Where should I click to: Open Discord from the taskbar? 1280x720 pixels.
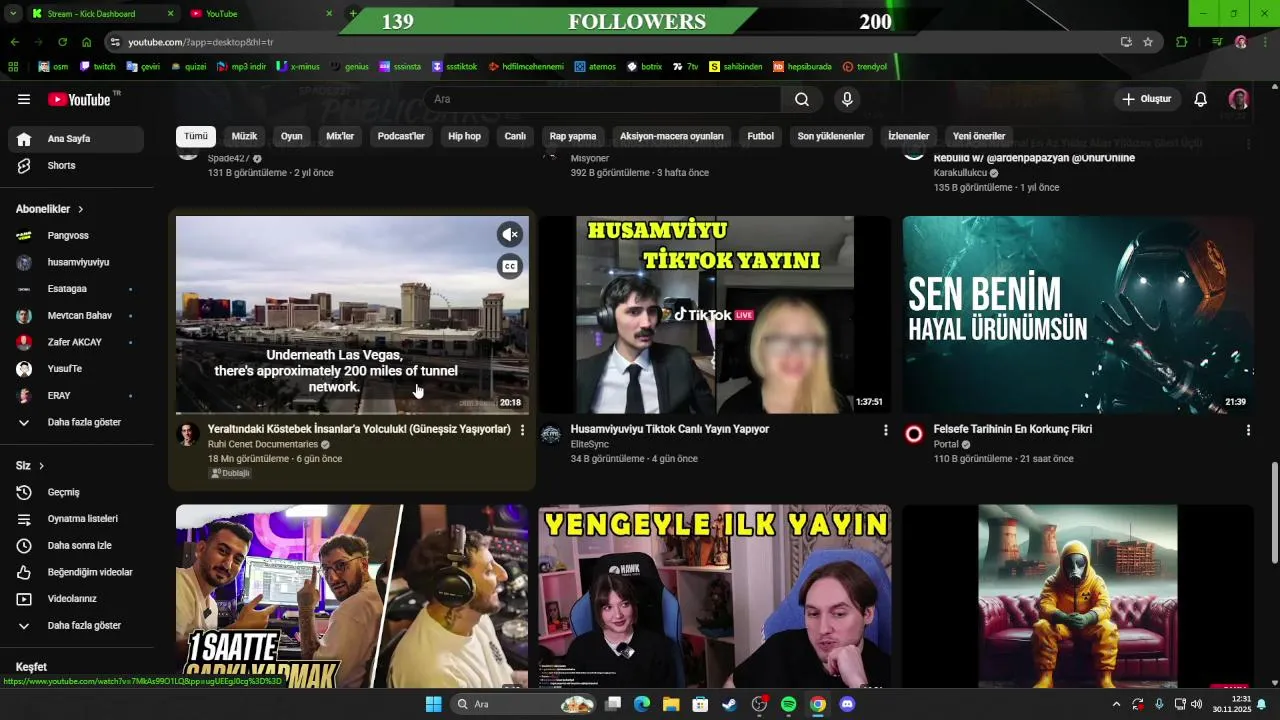[847, 704]
